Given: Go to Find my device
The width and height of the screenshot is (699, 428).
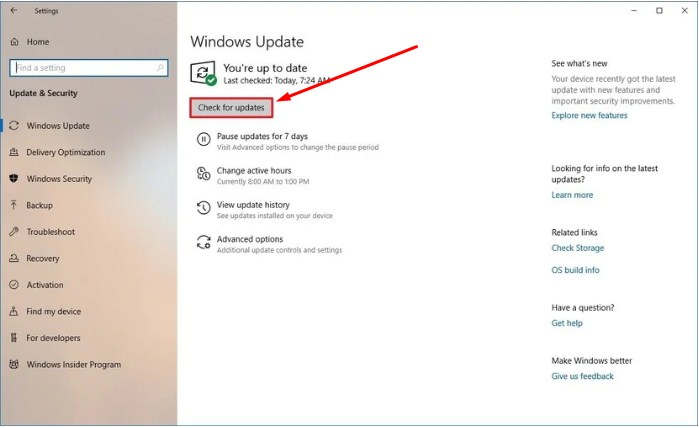Looking at the screenshot, I should point(53,311).
